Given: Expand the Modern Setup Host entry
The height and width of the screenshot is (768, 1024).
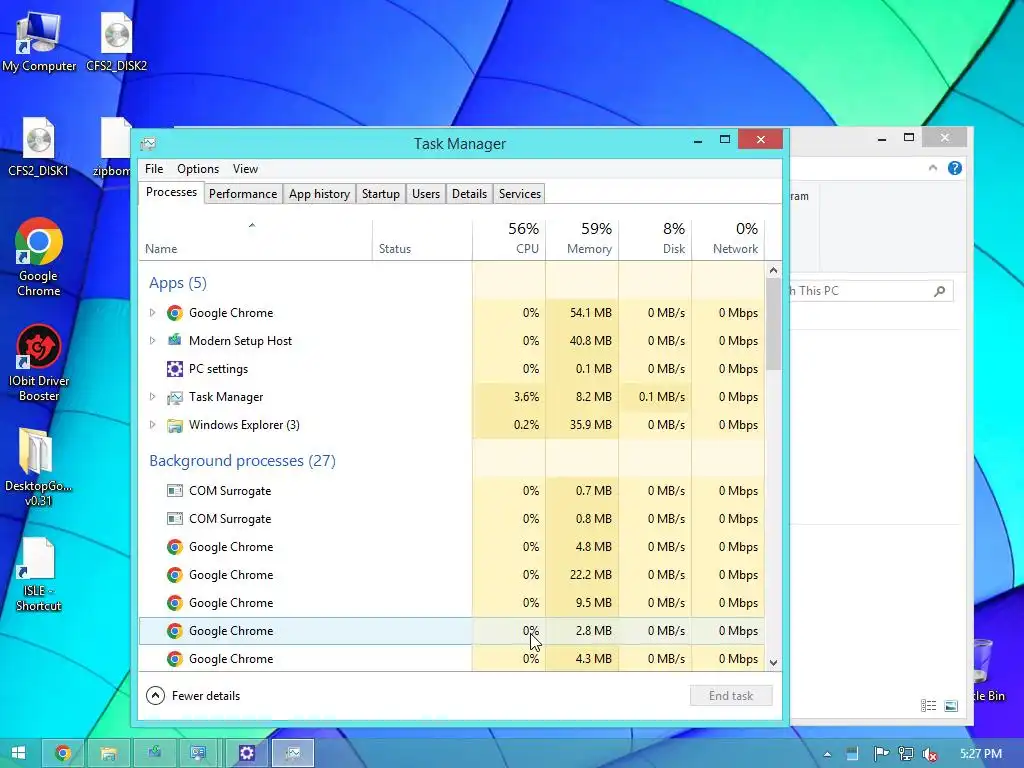Looking at the screenshot, I should (152, 341).
